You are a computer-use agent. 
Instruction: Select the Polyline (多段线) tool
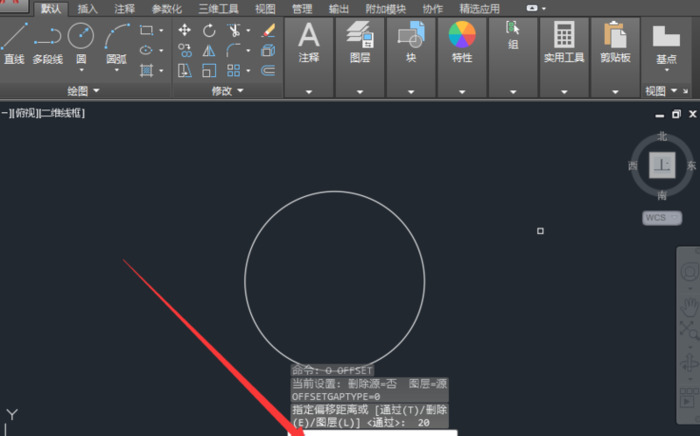tap(47, 43)
